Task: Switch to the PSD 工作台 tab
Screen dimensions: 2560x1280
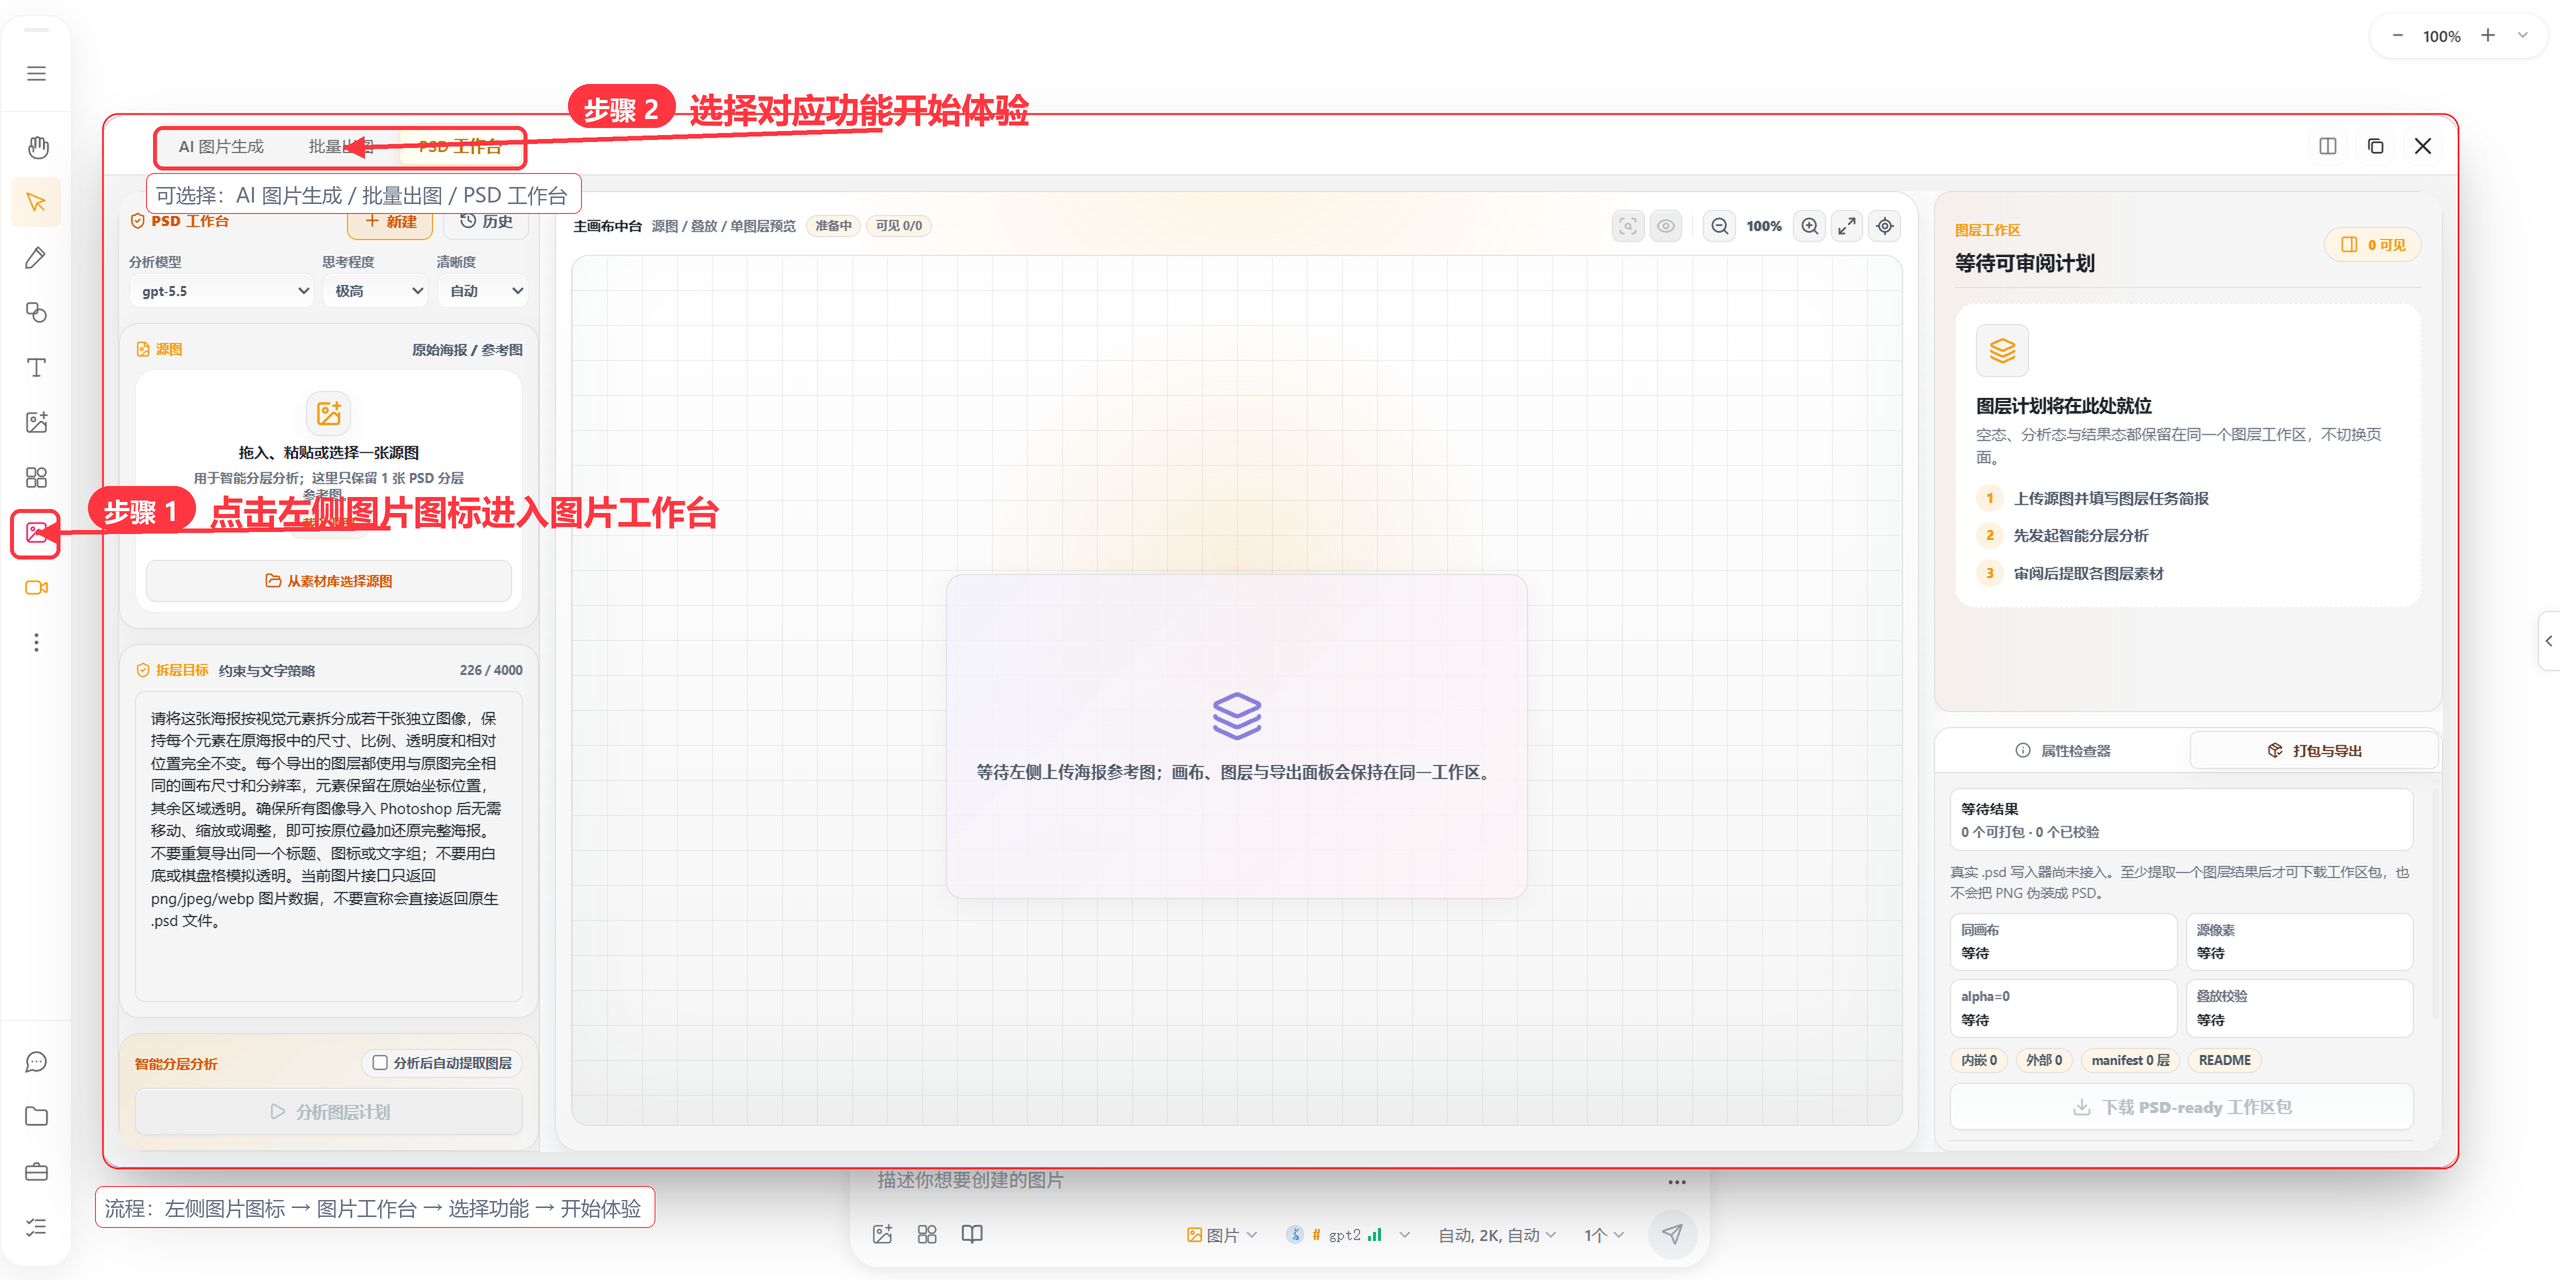Action: pyautogui.click(x=460, y=147)
